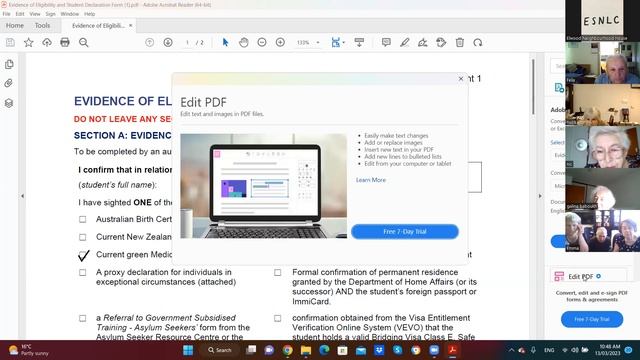
Task: Open the fit page options tool
Action: [x=336, y=42]
